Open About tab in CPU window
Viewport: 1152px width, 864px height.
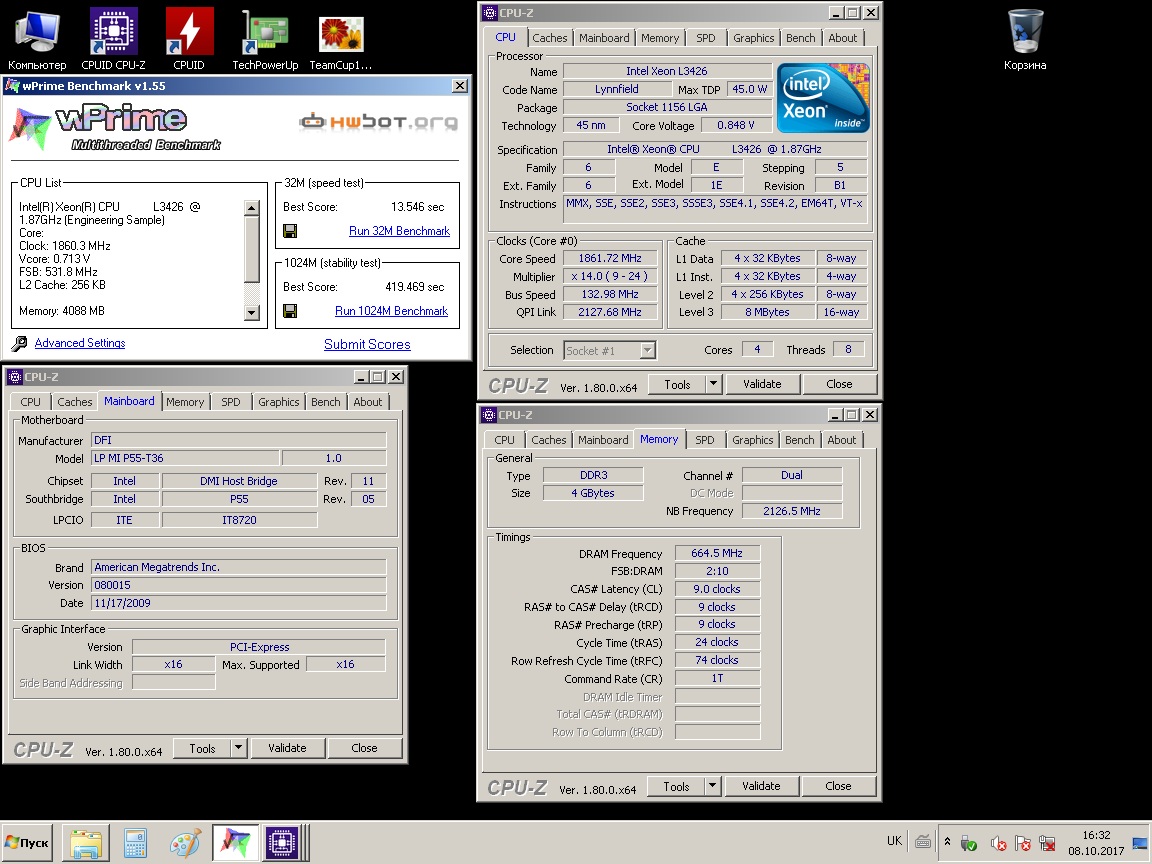[x=843, y=38]
